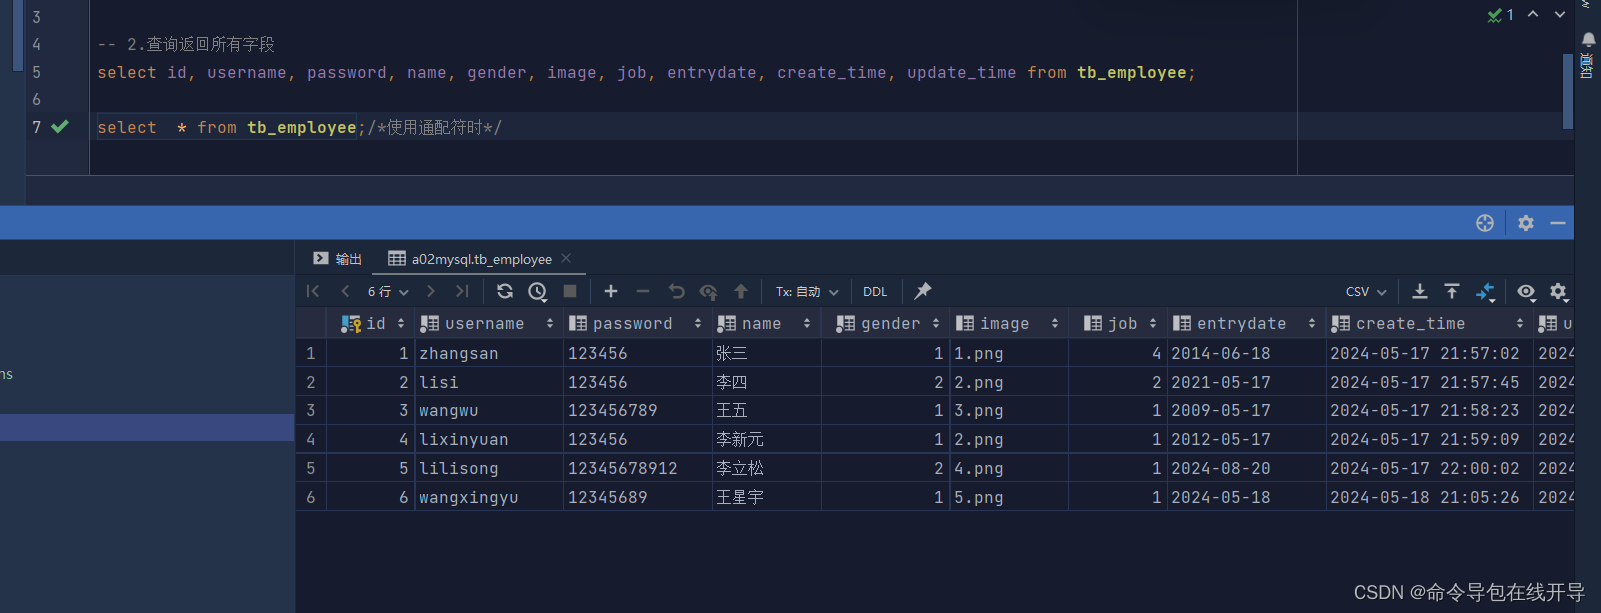Open the auto-refresh clock icon
The width and height of the screenshot is (1601, 613).
coord(538,291)
